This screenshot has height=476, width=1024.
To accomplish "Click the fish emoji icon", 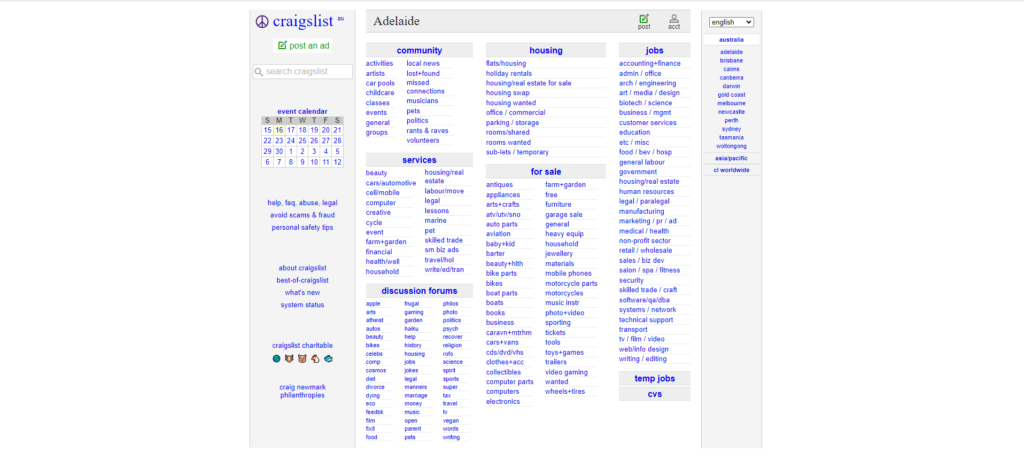I will coord(328,358).
